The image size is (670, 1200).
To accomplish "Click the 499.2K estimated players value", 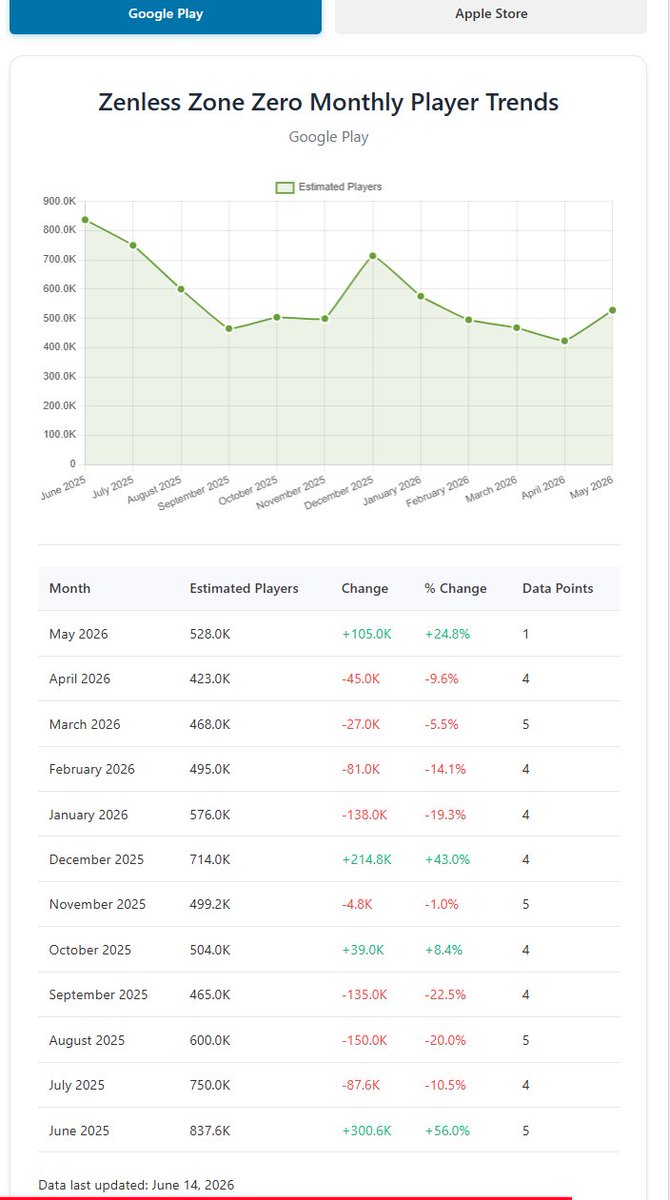I will pos(210,904).
